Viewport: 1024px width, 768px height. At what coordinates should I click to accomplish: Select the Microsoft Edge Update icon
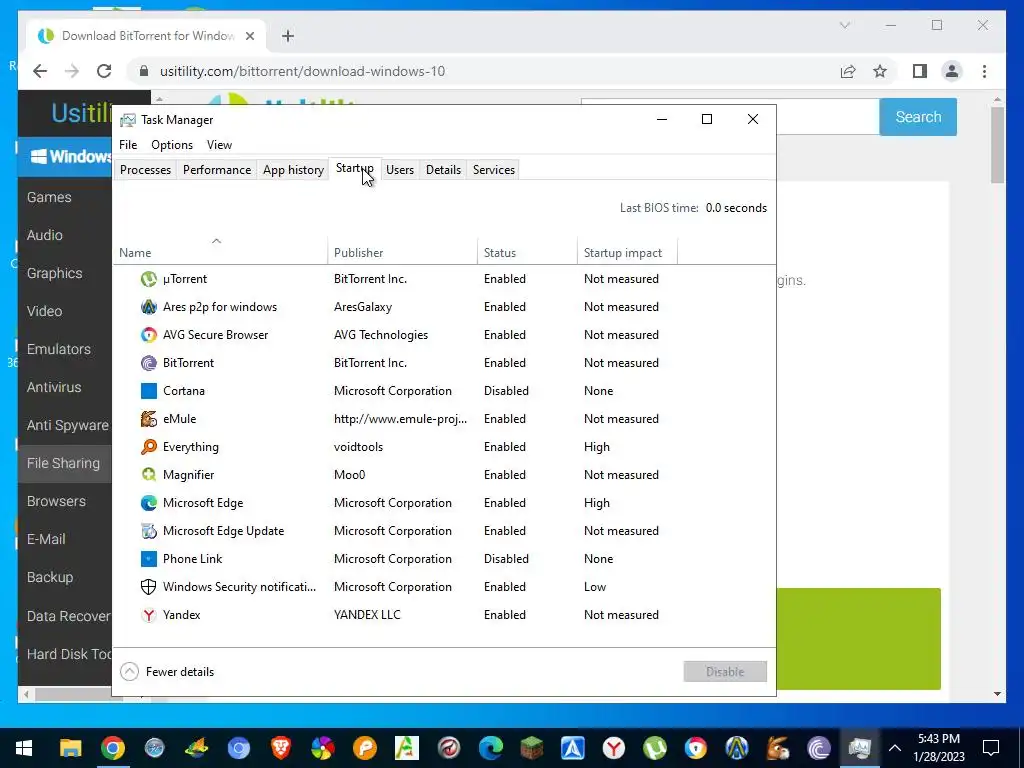149,531
